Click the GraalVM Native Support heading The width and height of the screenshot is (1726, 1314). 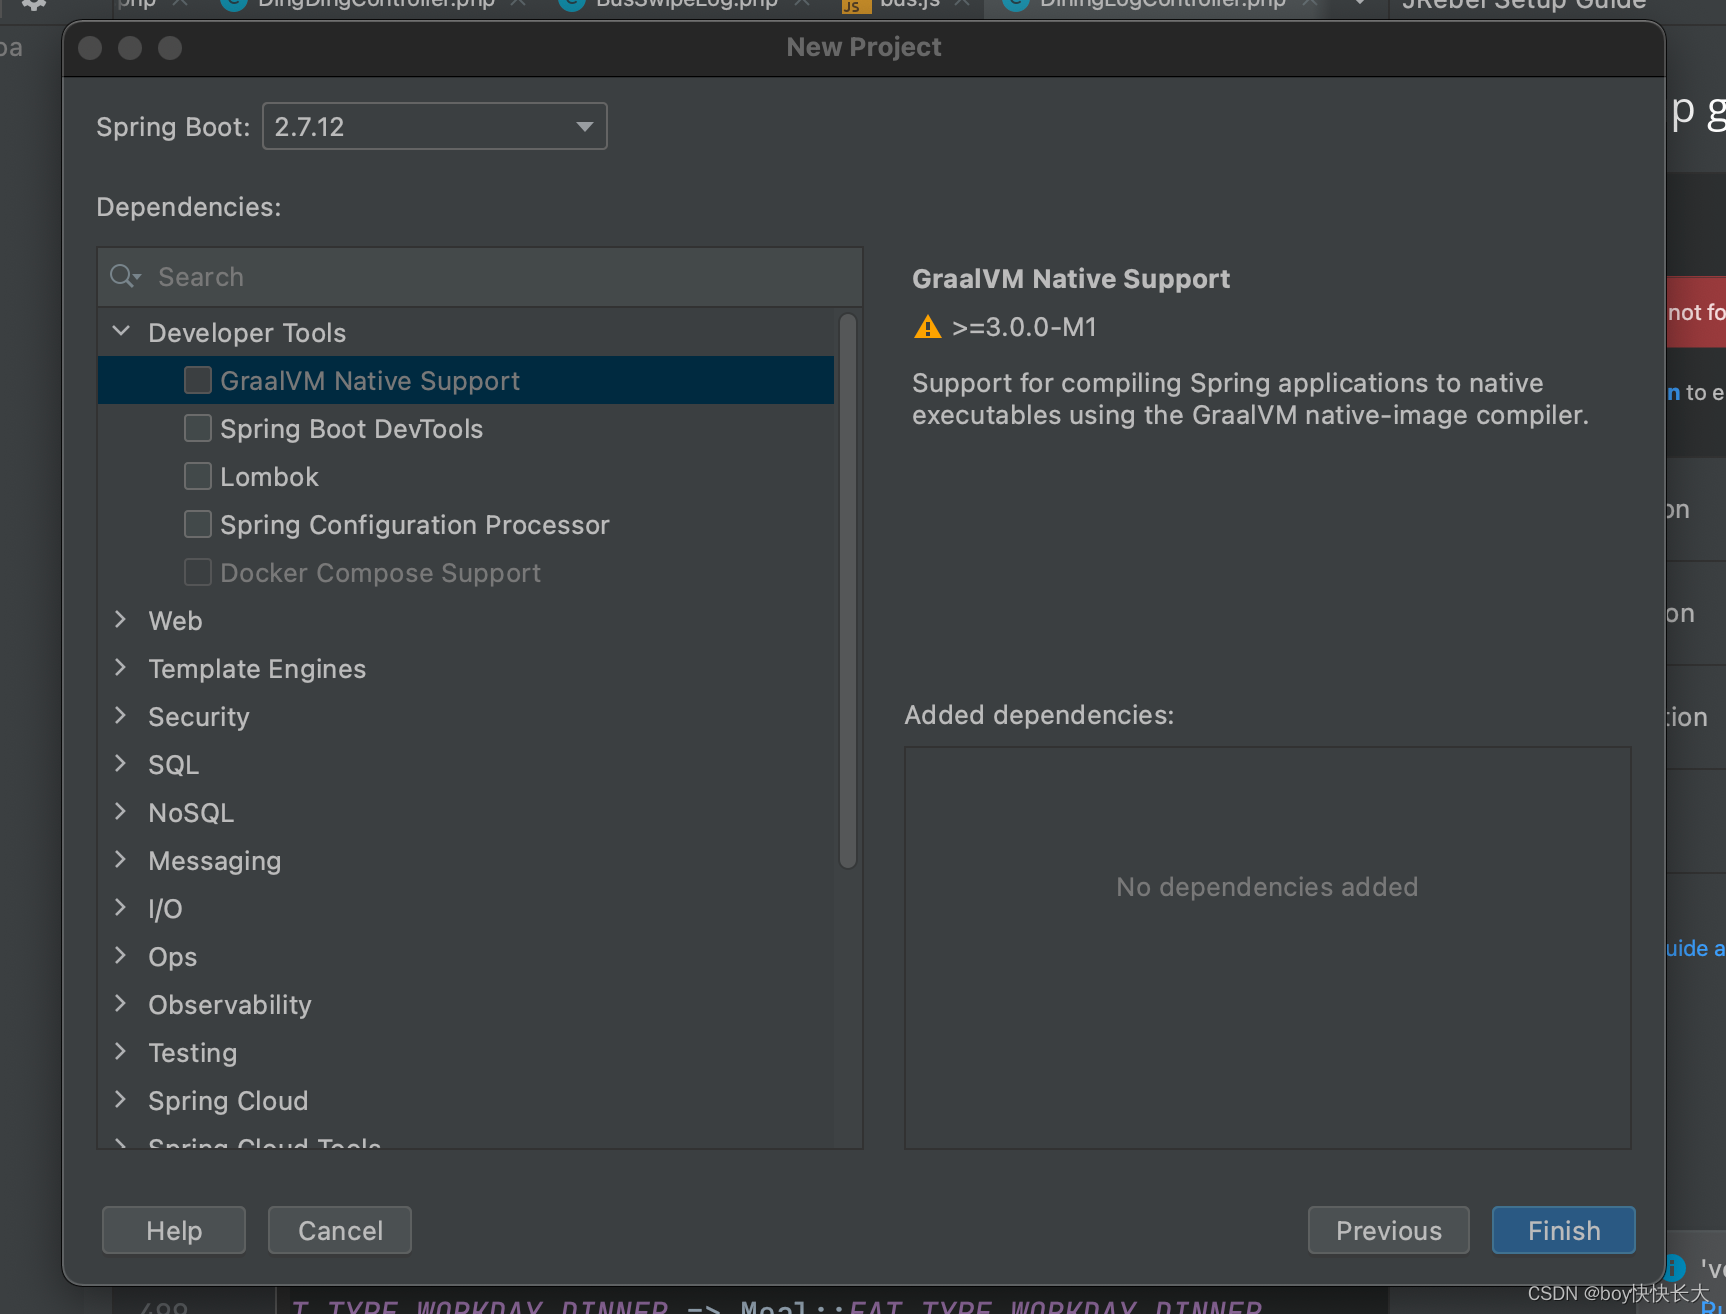click(1071, 279)
